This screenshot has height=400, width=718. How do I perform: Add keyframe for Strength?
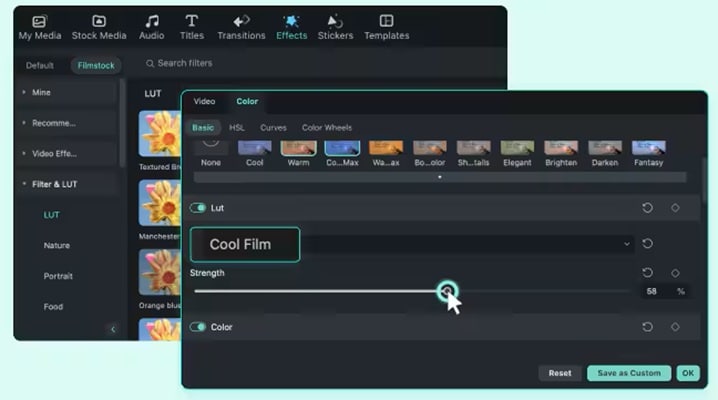click(675, 273)
